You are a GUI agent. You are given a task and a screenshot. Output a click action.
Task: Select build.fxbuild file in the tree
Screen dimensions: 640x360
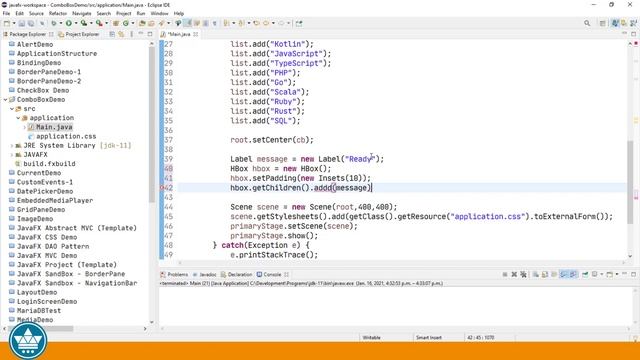click(49, 164)
